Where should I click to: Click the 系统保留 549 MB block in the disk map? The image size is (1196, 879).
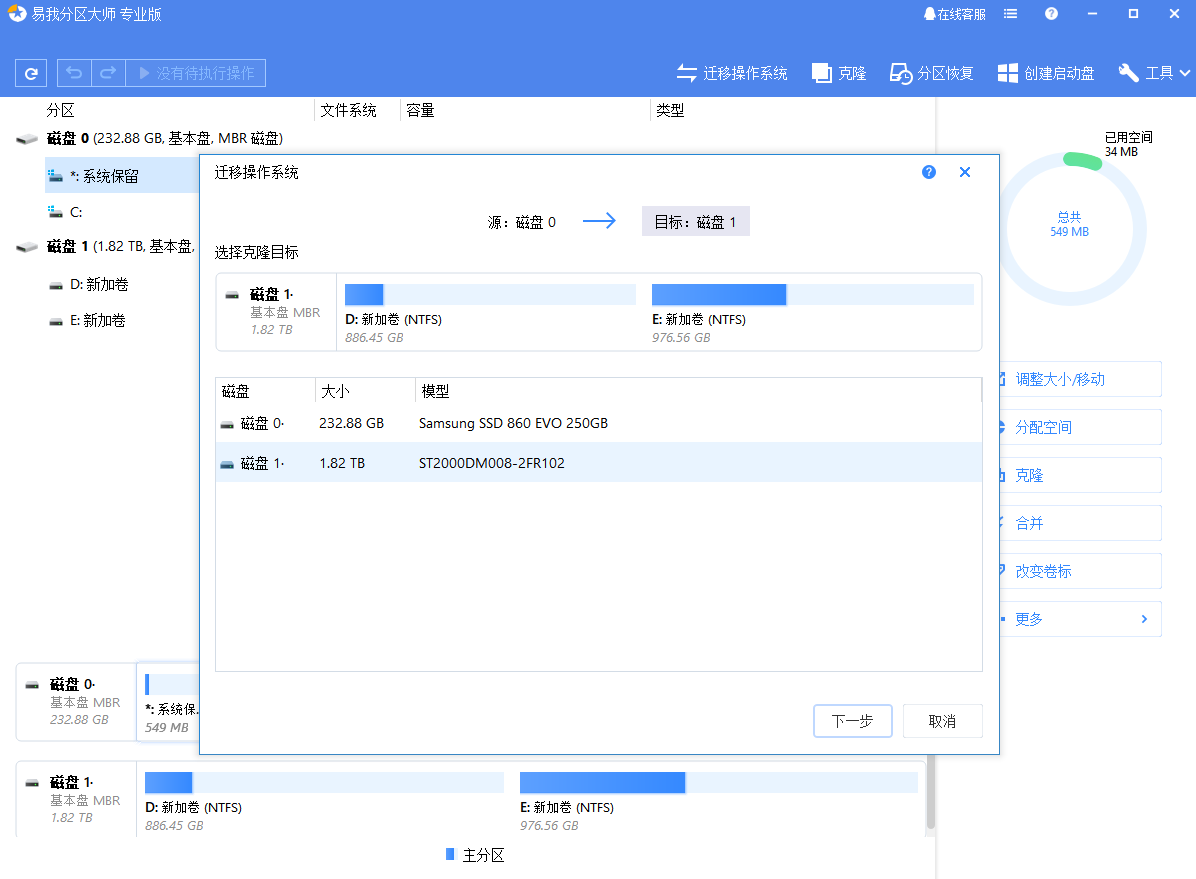(x=169, y=702)
